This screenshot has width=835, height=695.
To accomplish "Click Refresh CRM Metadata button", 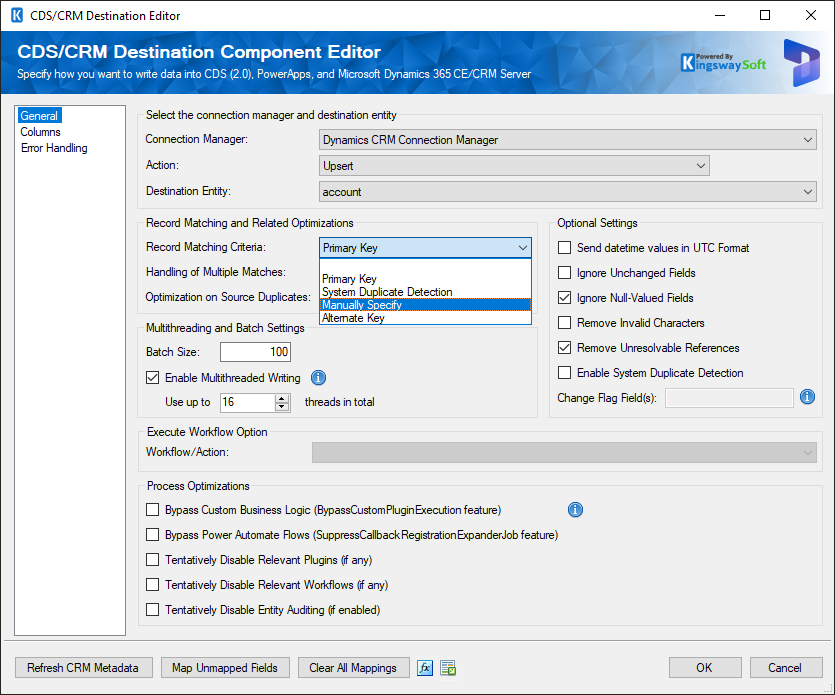I will click(x=83, y=667).
